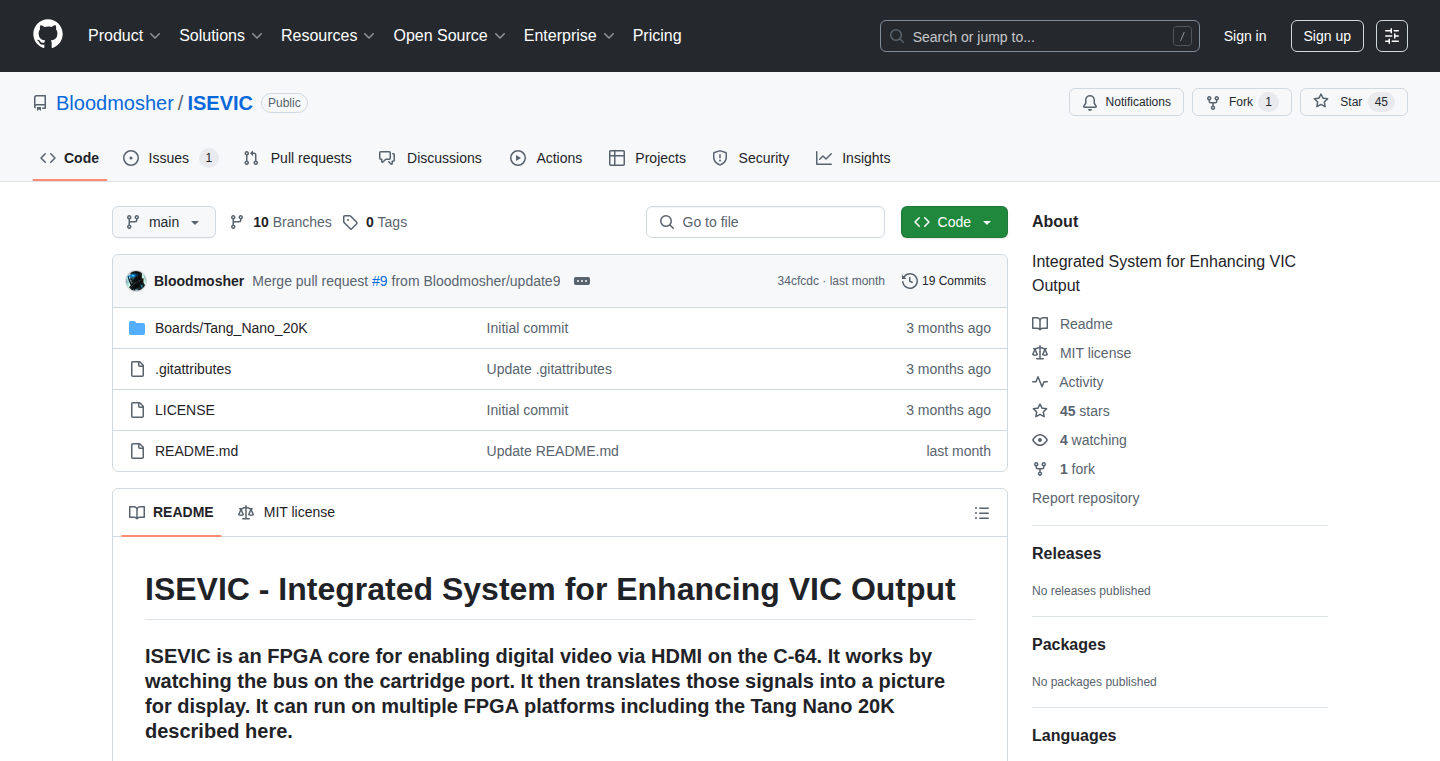
Task: Open pull request #9 link
Action: coord(380,281)
